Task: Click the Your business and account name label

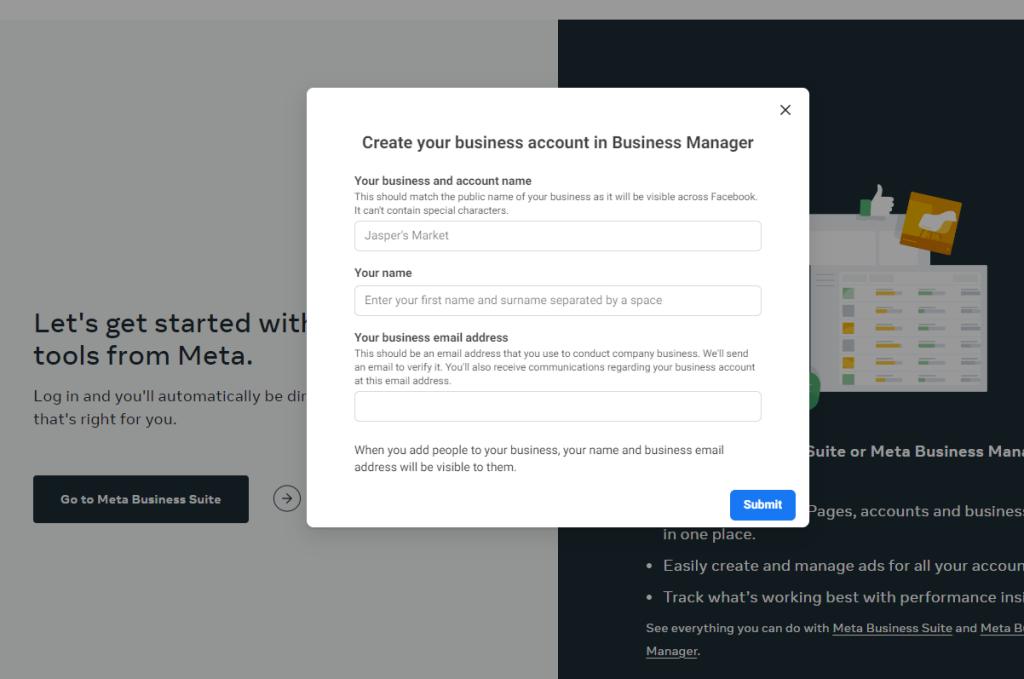Action: tap(443, 181)
